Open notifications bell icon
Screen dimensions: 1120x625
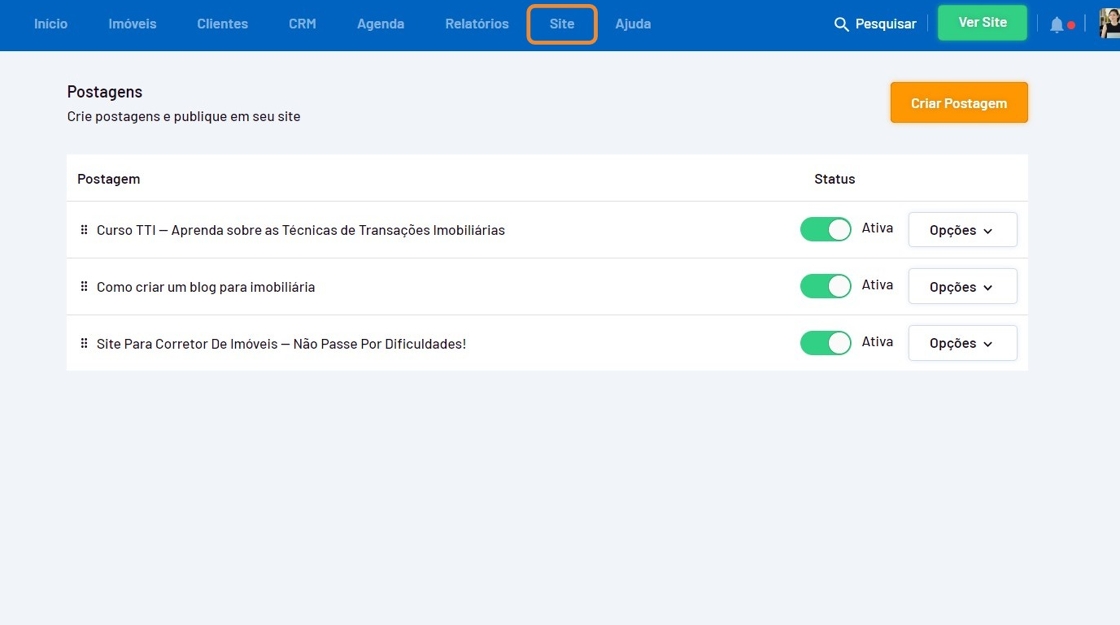[1057, 24]
